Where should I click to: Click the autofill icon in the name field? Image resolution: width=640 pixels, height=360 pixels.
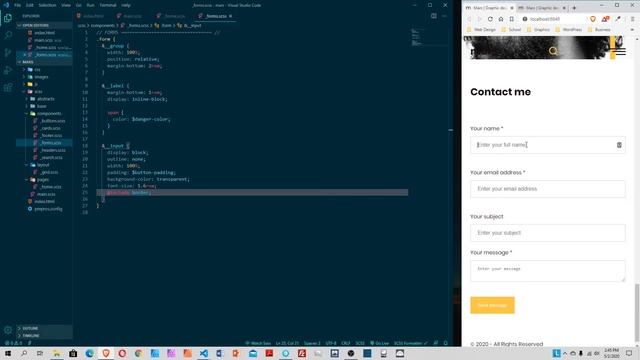click(x=619, y=145)
